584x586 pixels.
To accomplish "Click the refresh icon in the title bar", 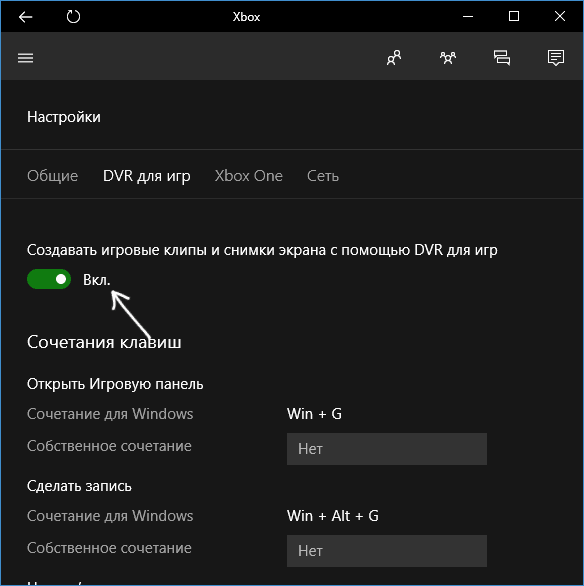I will pyautogui.click(x=73, y=17).
